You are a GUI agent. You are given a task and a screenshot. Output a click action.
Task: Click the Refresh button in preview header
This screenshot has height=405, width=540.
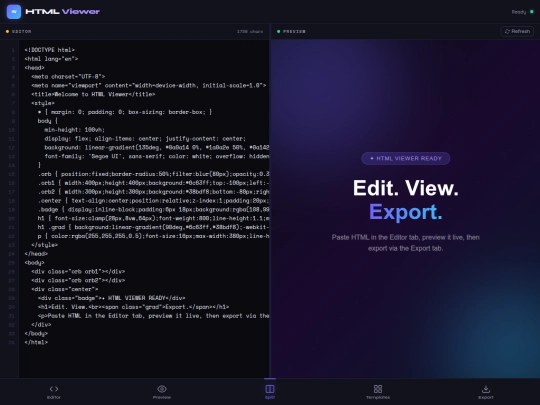click(x=517, y=31)
